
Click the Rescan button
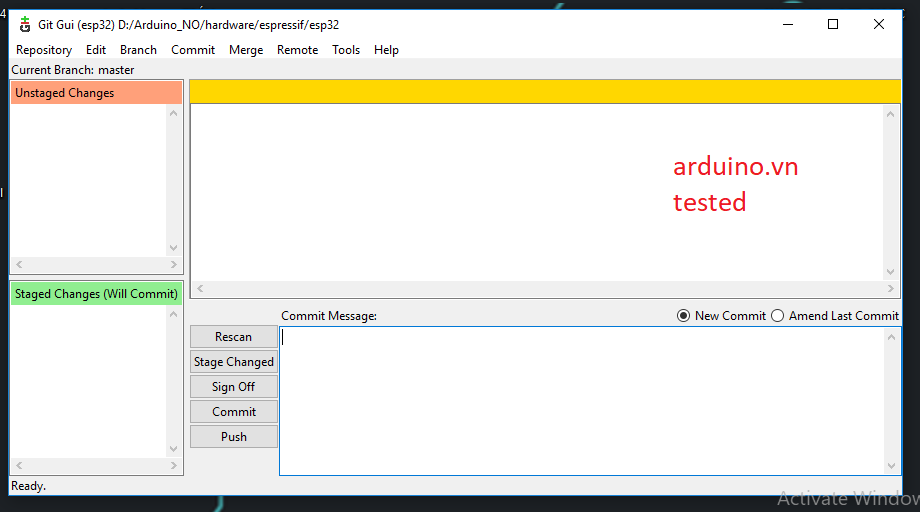click(234, 337)
